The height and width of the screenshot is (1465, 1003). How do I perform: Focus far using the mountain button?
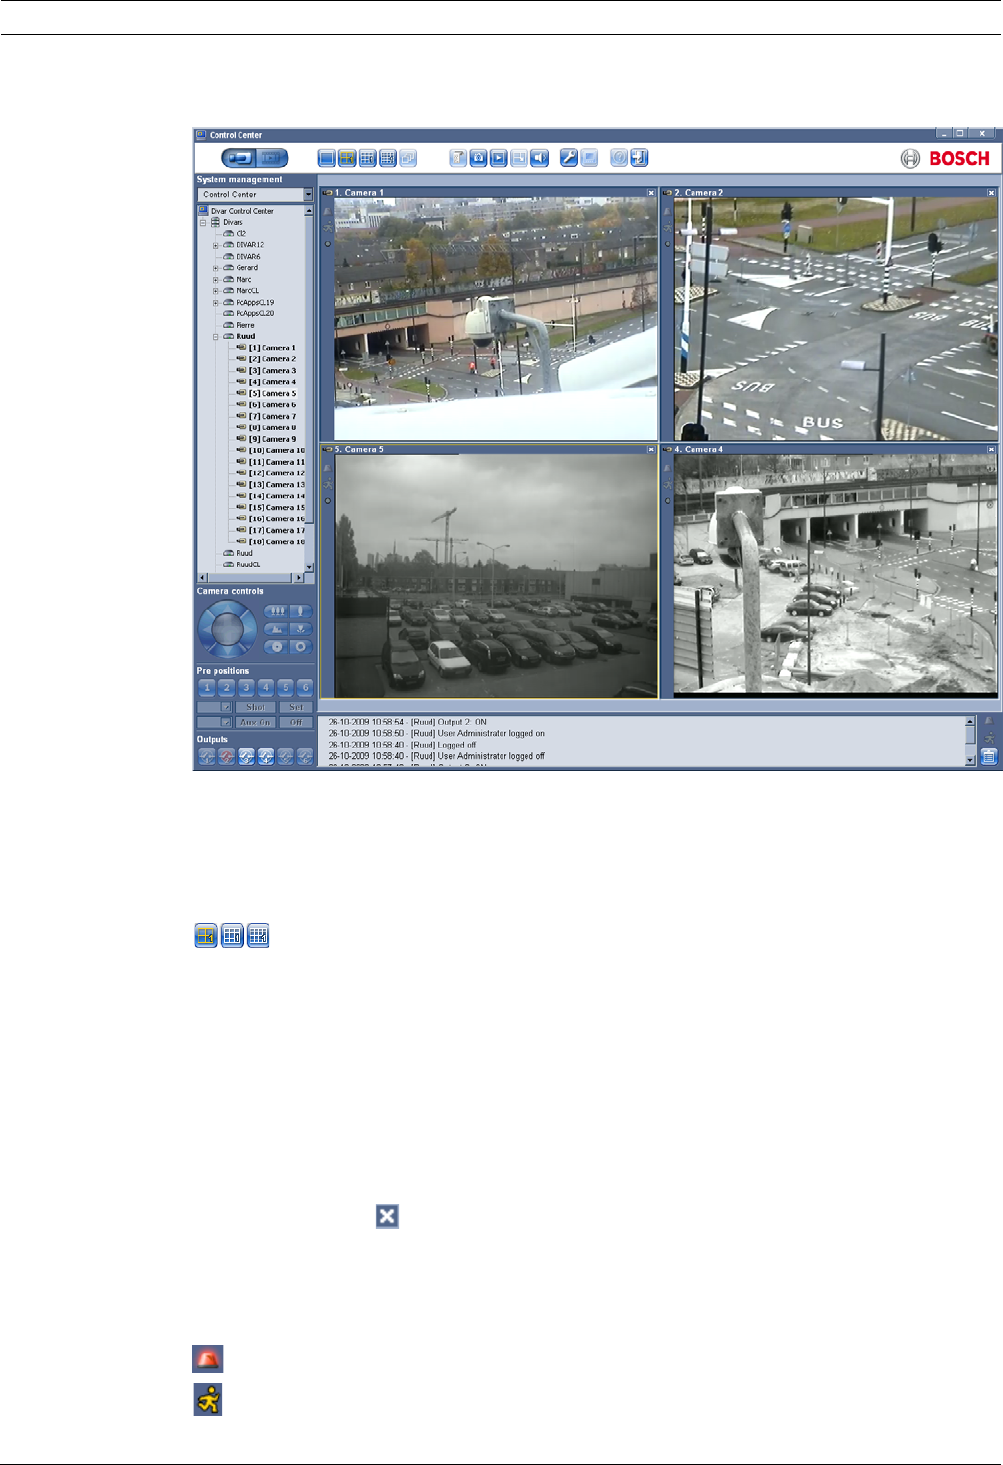tap(277, 629)
